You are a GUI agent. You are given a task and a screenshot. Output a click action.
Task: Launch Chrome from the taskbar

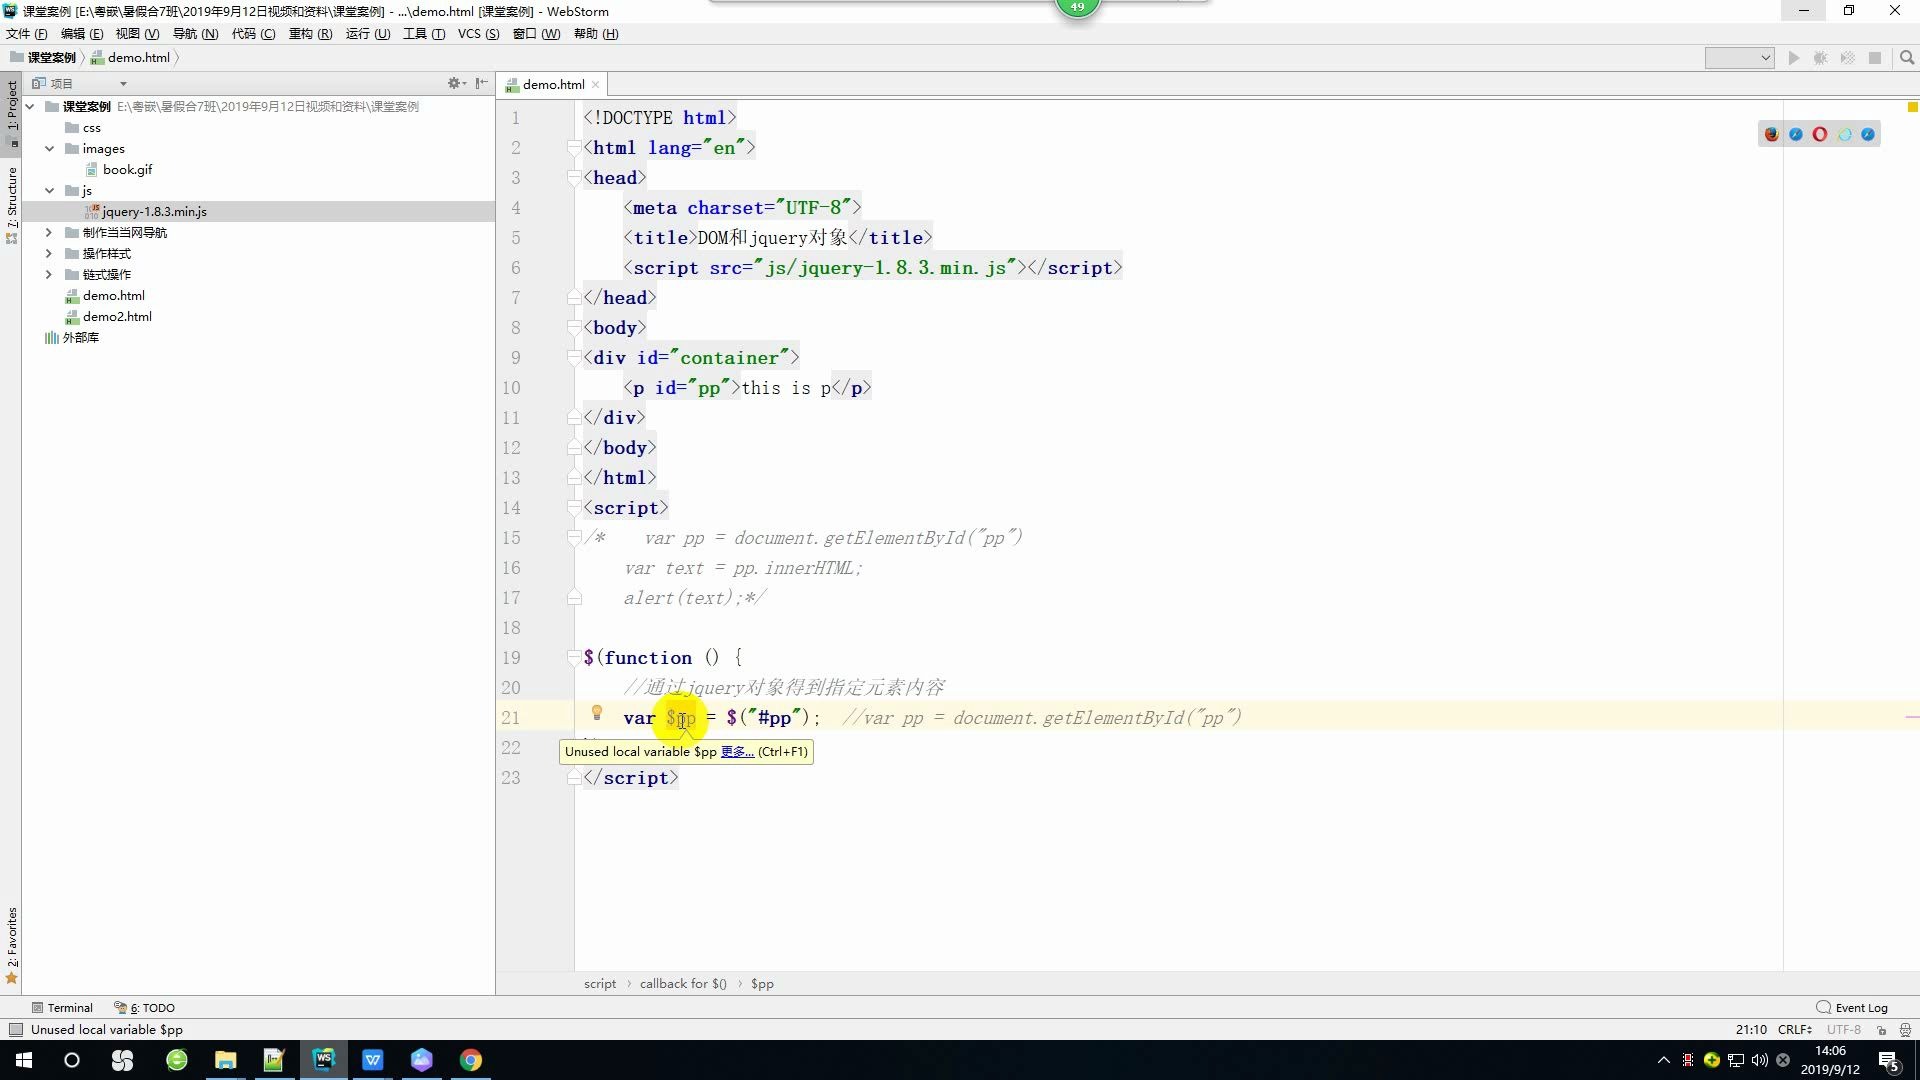click(x=470, y=1060)
